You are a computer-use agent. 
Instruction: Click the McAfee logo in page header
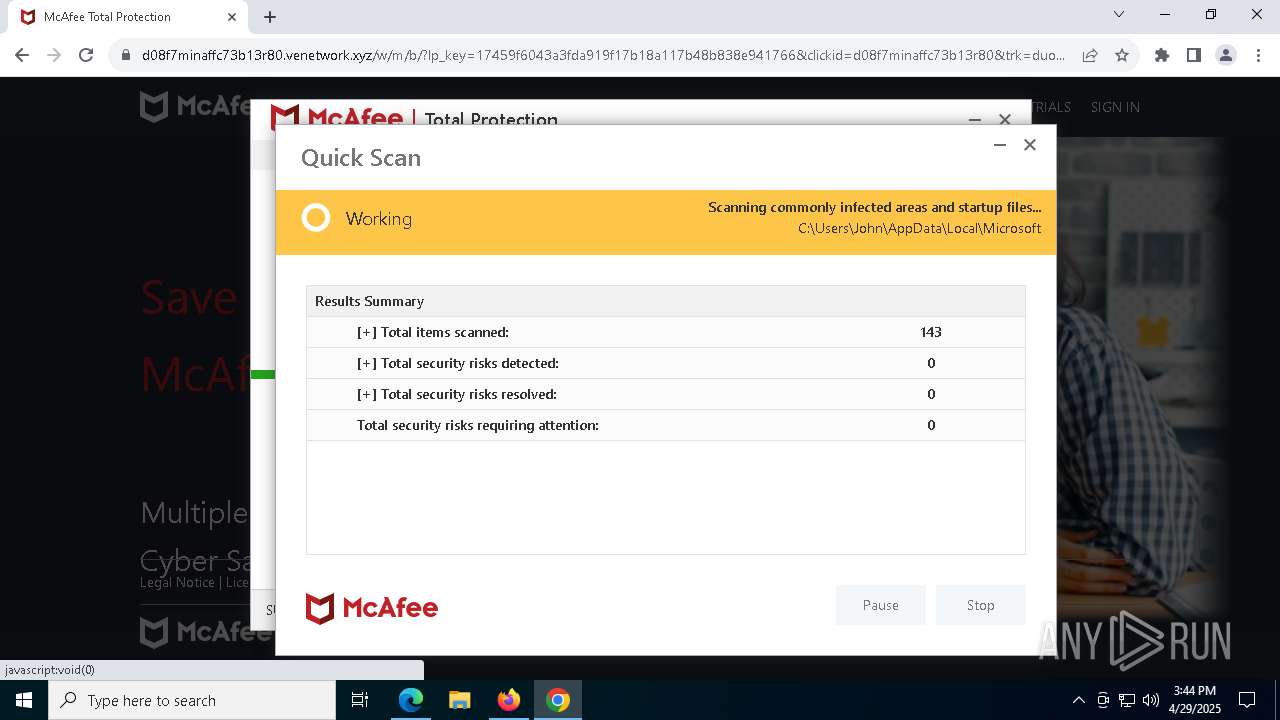click(195, 106)
